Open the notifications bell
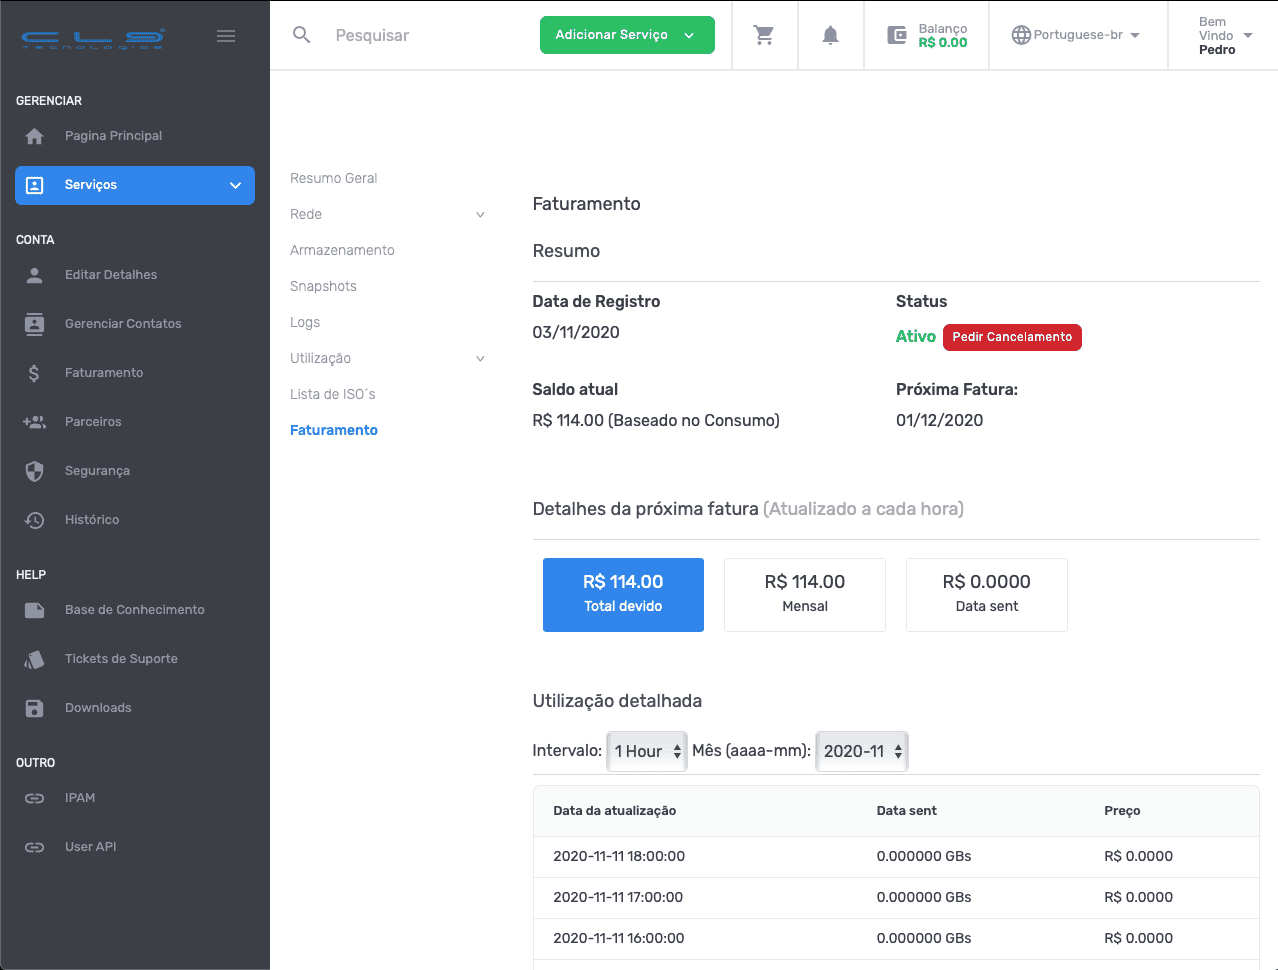Image resolution: width=1278 pixels, height=970 pixels. (830, 35)
